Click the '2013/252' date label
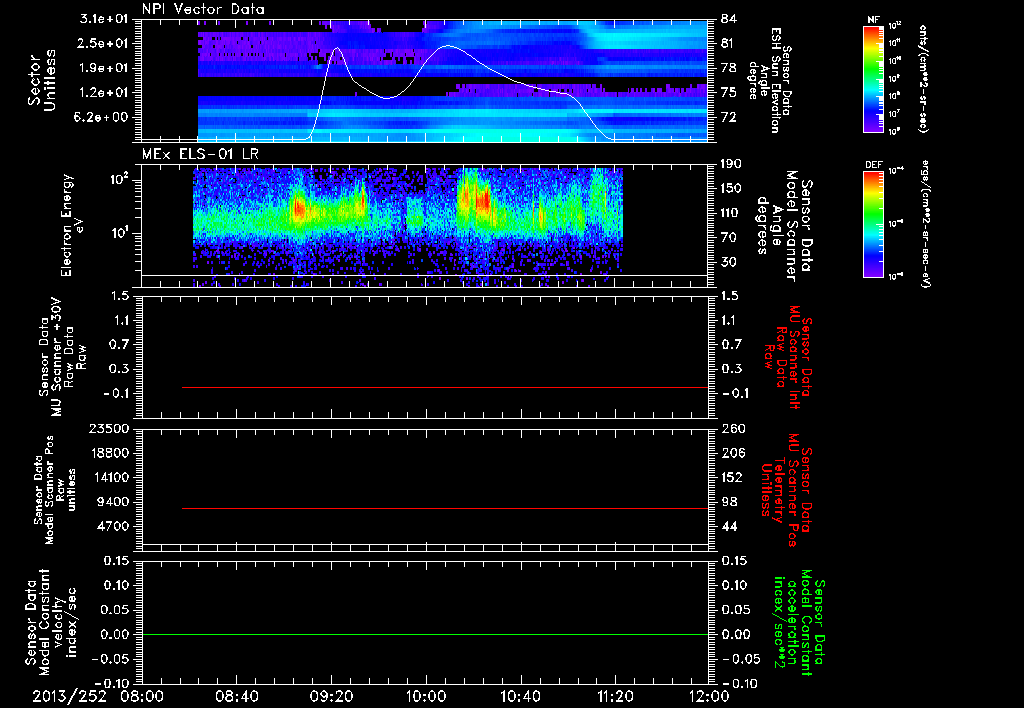Screen dimensions: 1024x708 pyautogui.click(x=69, y=696)
